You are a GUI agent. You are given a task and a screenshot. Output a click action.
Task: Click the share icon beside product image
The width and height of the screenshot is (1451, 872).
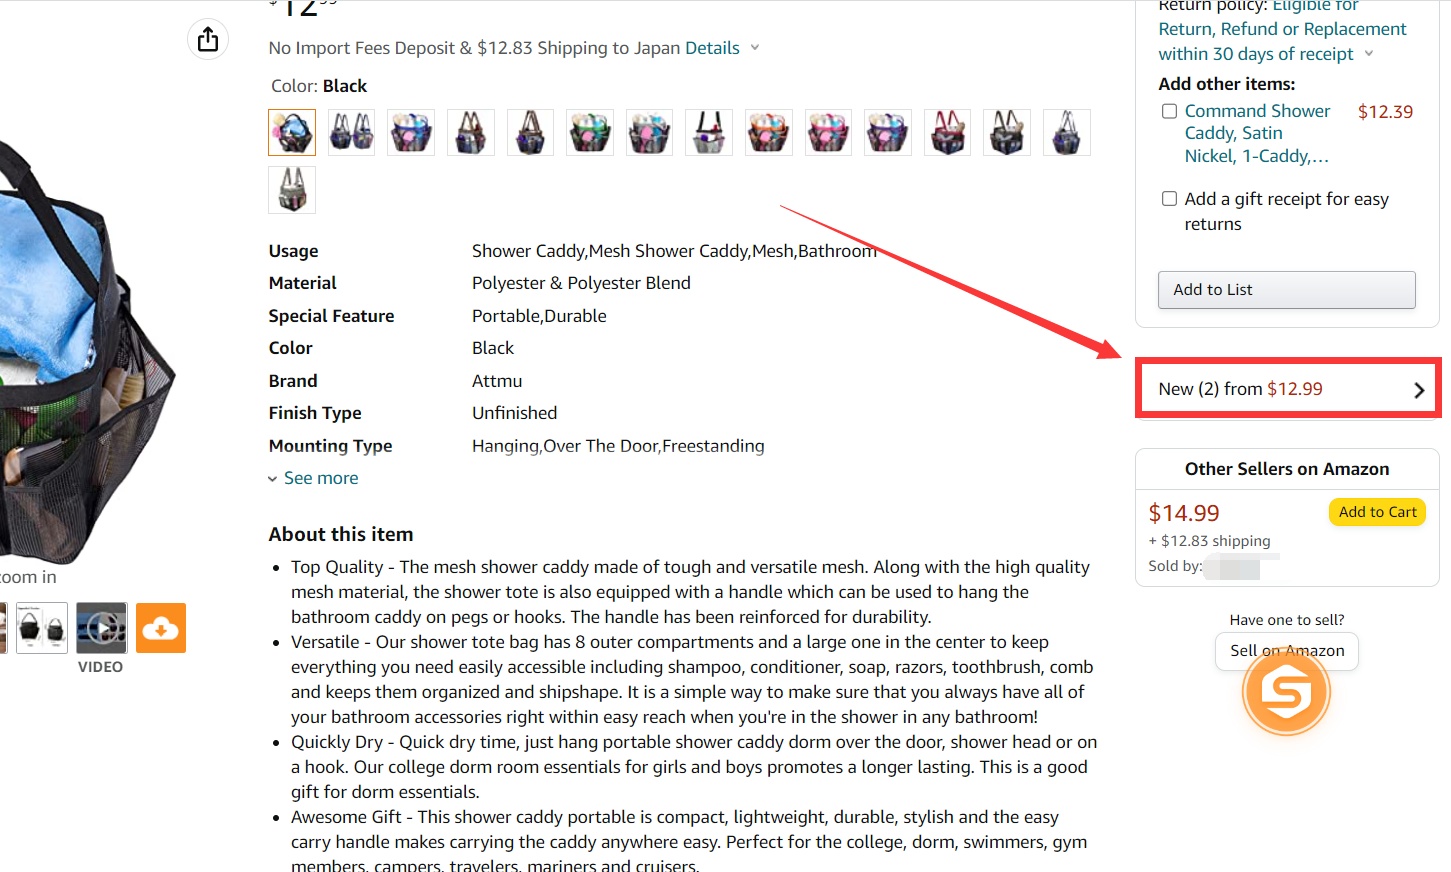tap(208, 39)
